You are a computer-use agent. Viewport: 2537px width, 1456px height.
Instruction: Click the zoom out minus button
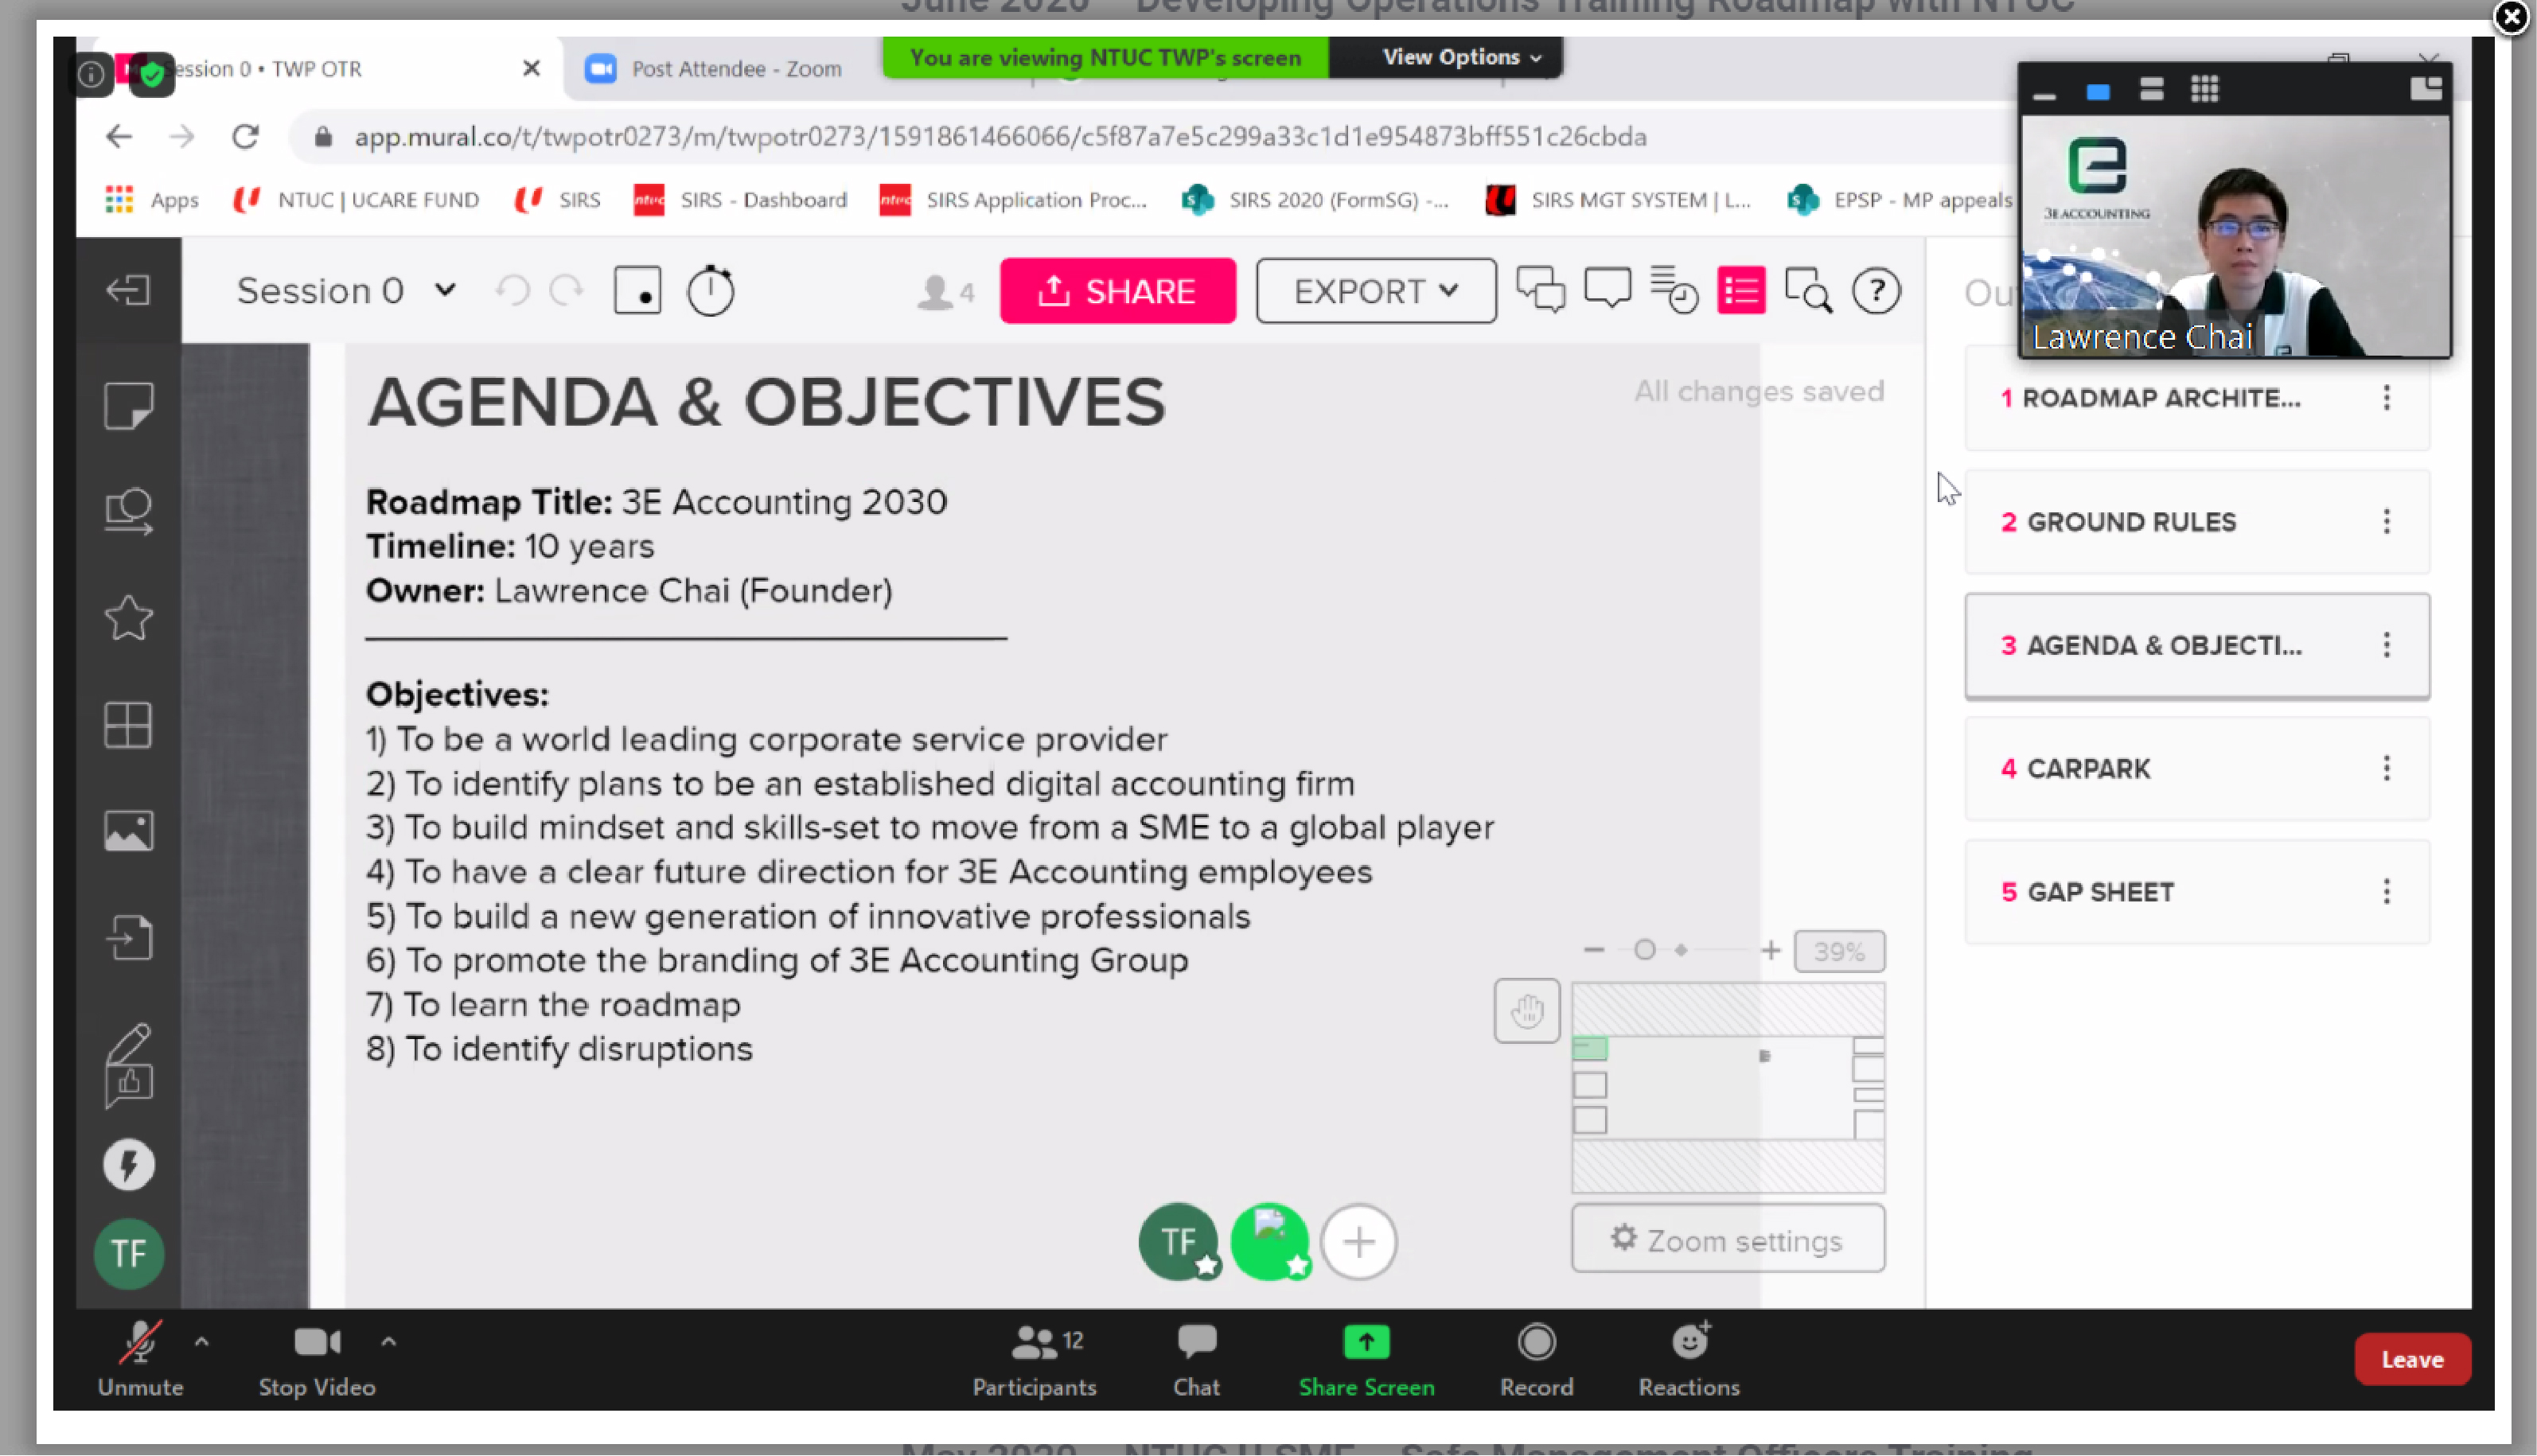(1594, 950)
